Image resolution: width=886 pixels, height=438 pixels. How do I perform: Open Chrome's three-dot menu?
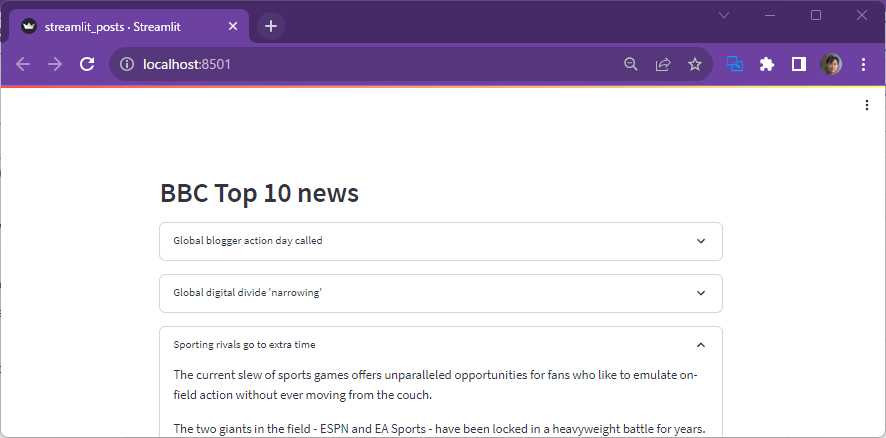tap(863, 64)
